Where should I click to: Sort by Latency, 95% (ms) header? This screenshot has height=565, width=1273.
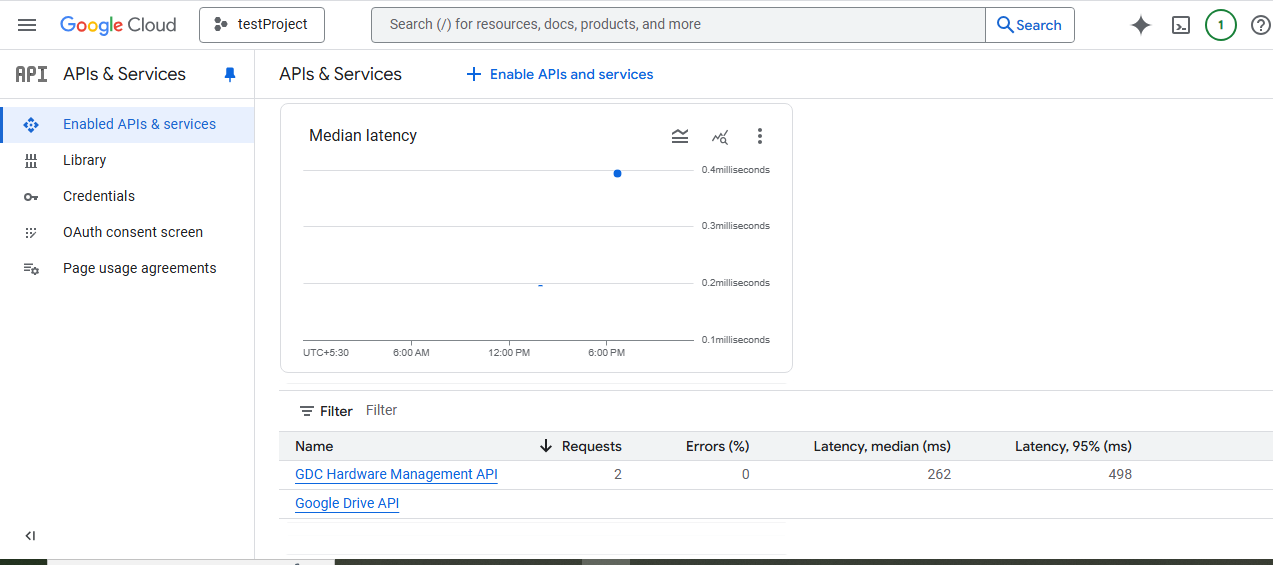pos(1073,446)
